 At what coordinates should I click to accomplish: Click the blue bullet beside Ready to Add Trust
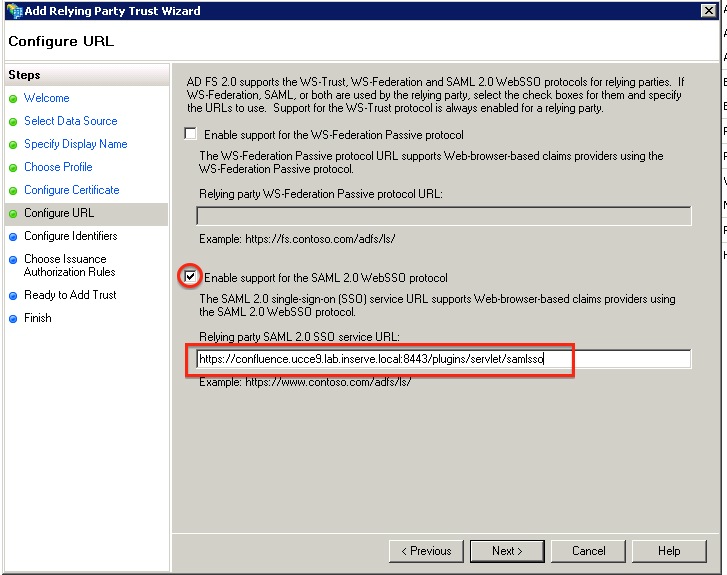point(13,295)
